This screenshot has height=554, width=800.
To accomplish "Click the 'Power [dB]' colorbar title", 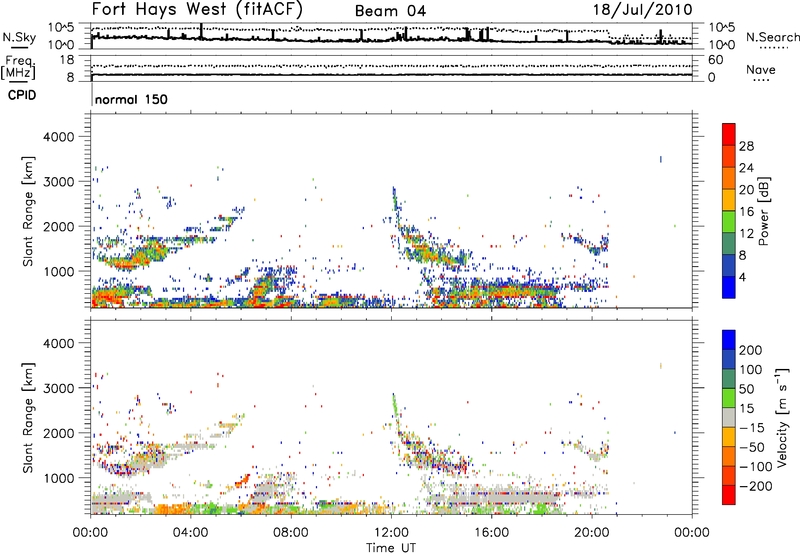I will click(764, 211).
